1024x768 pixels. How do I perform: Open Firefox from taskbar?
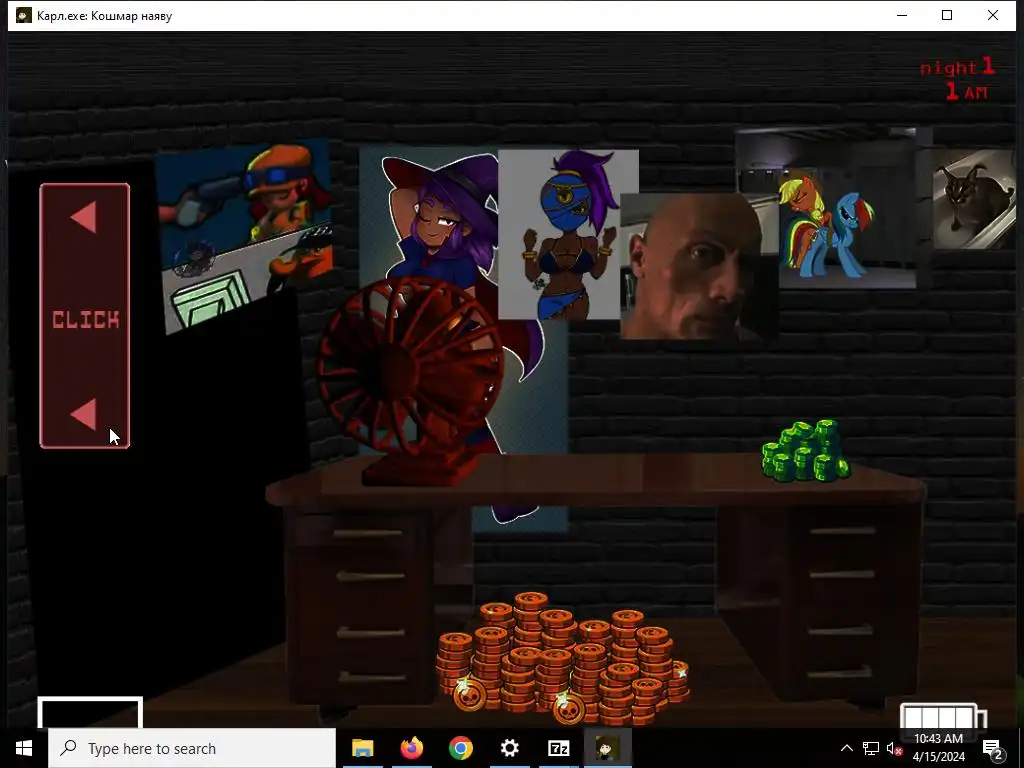[411, 748]
